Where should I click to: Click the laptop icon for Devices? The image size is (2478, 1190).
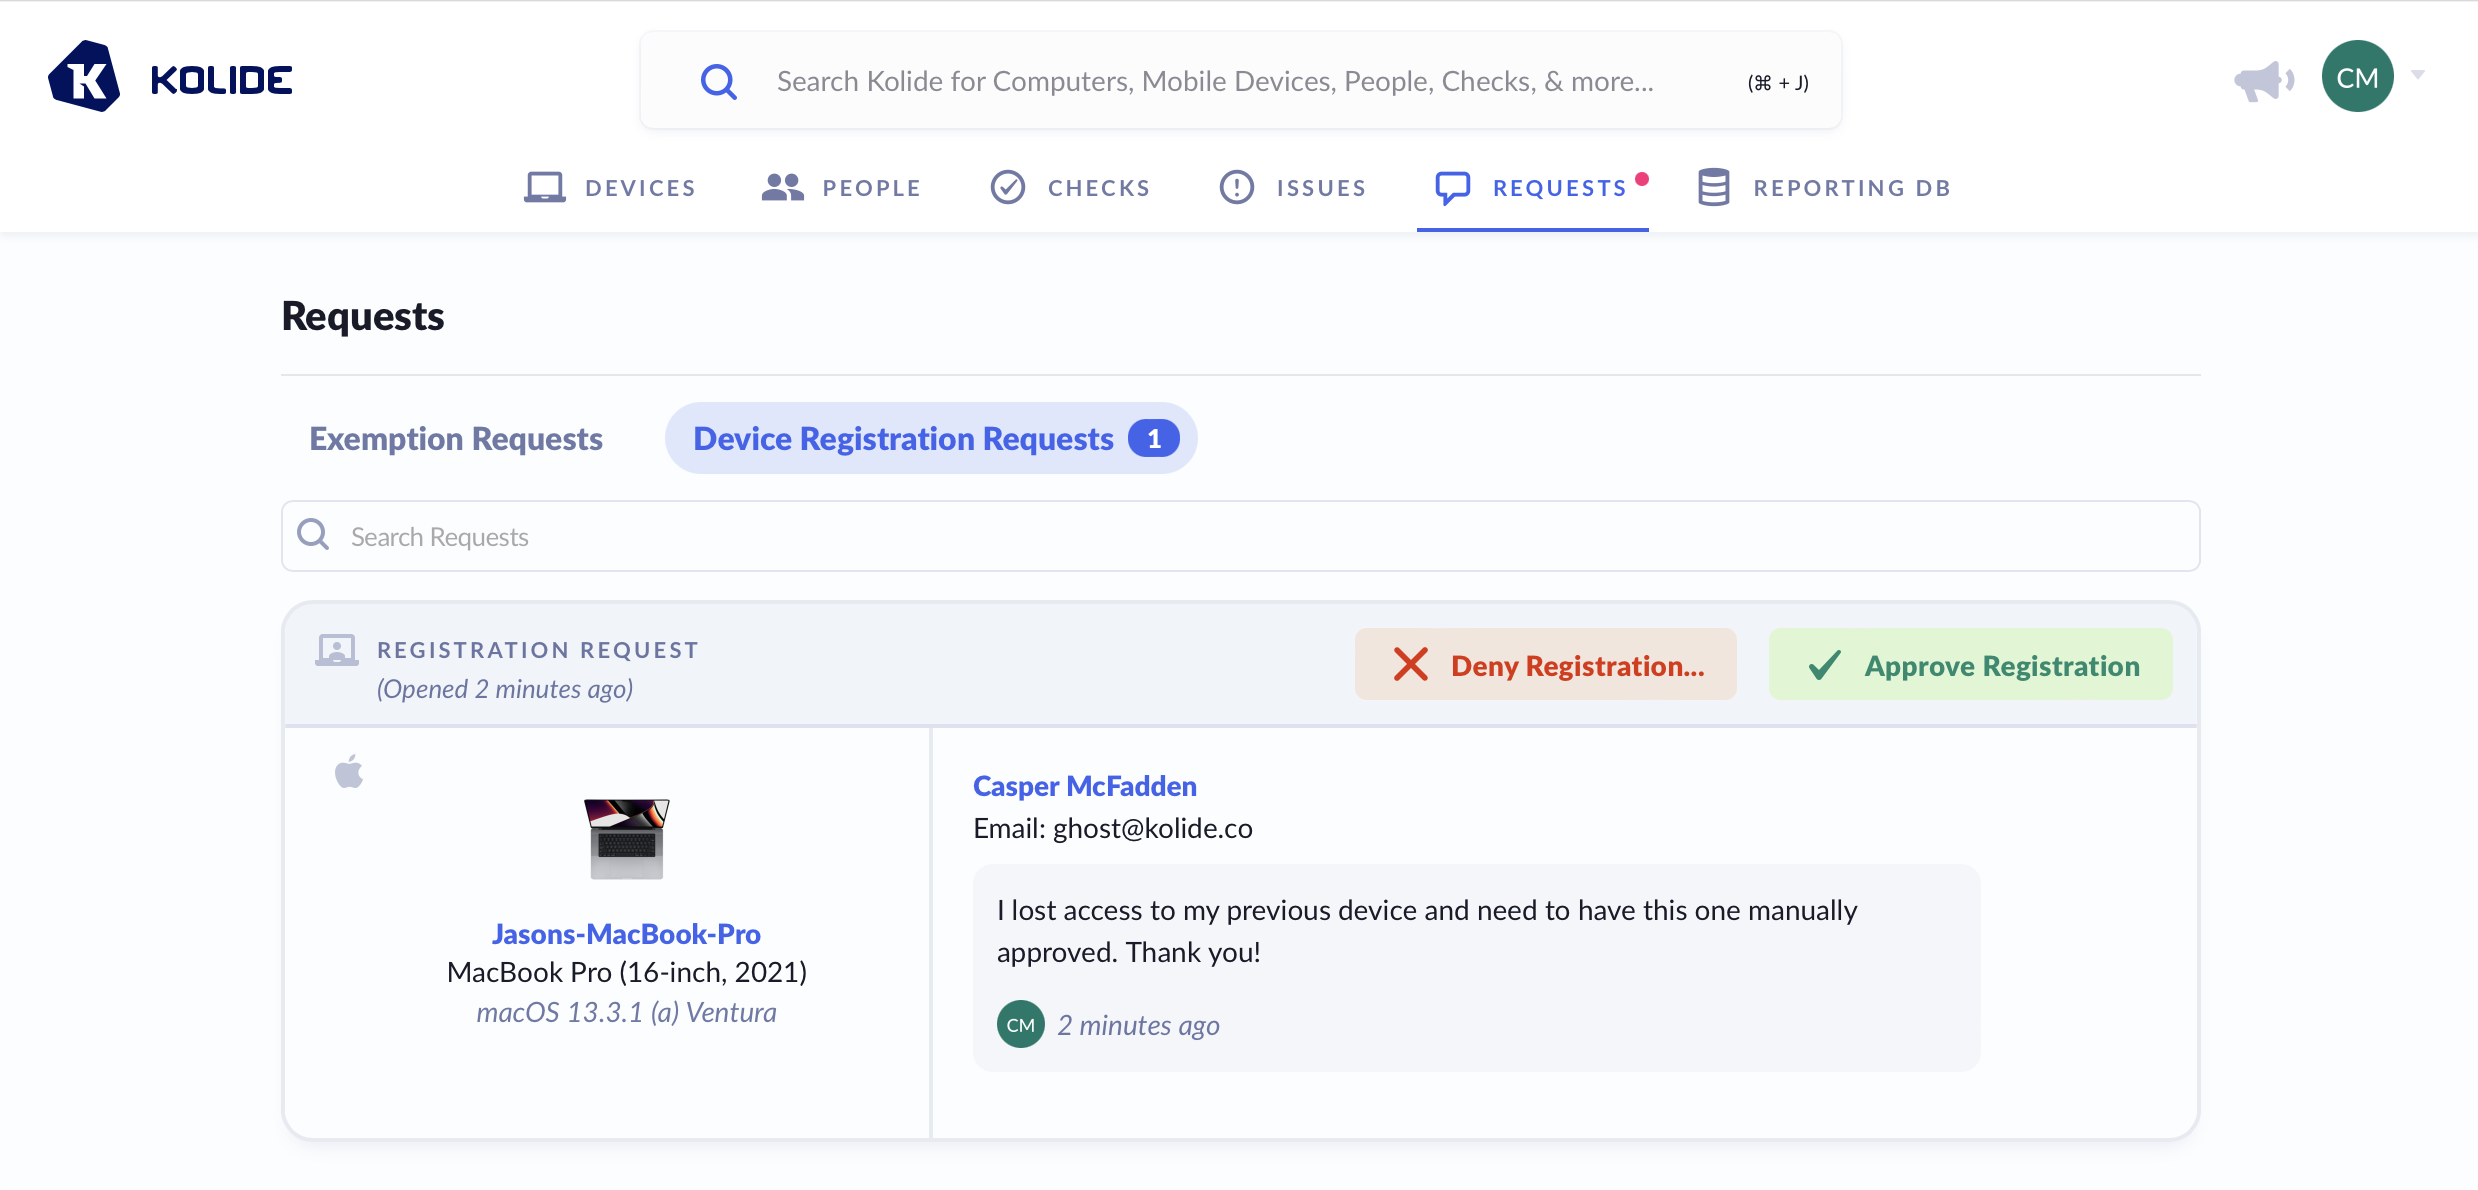(x=545, y=187)
